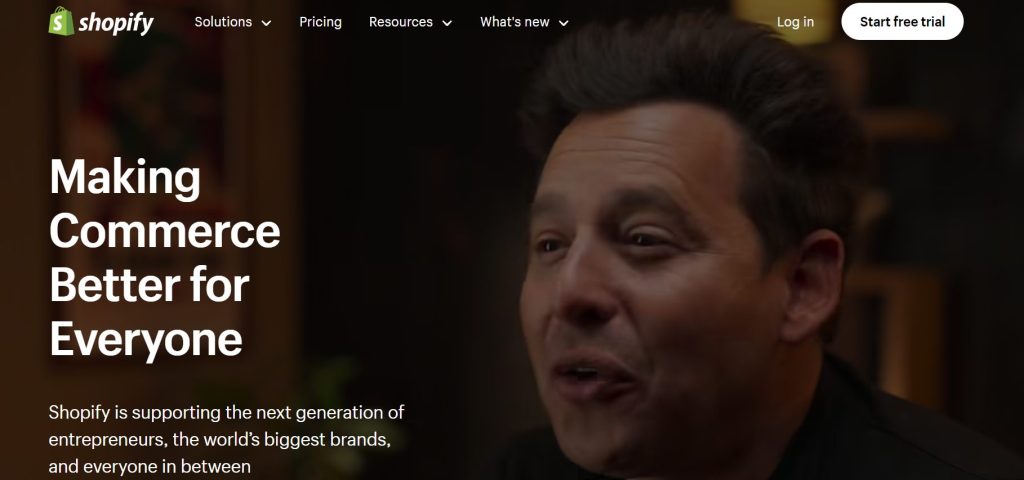This screenshot has width=1024, height=480.
Task: Click the blurred lamp light behind the man
Action: (x=784, y=20)
